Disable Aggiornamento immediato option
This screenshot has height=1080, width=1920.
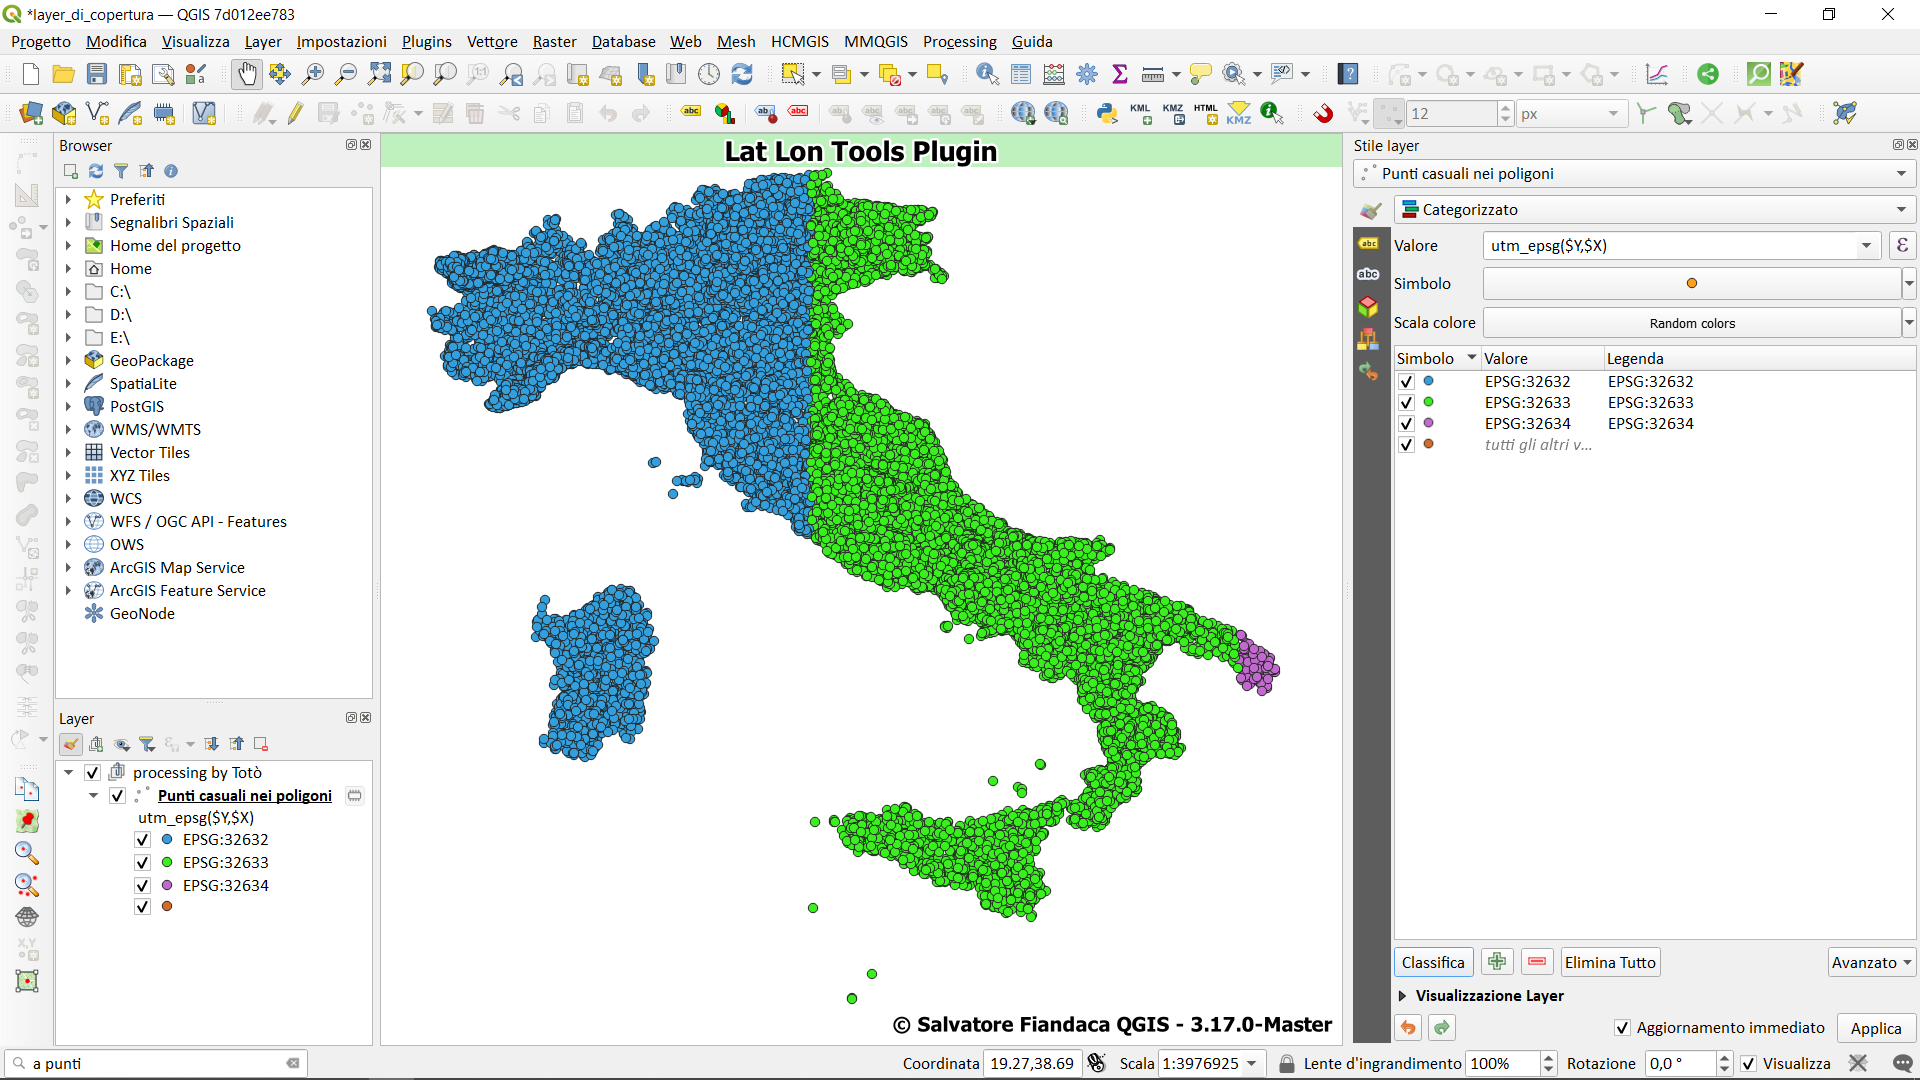(x=1622, y=1028)
